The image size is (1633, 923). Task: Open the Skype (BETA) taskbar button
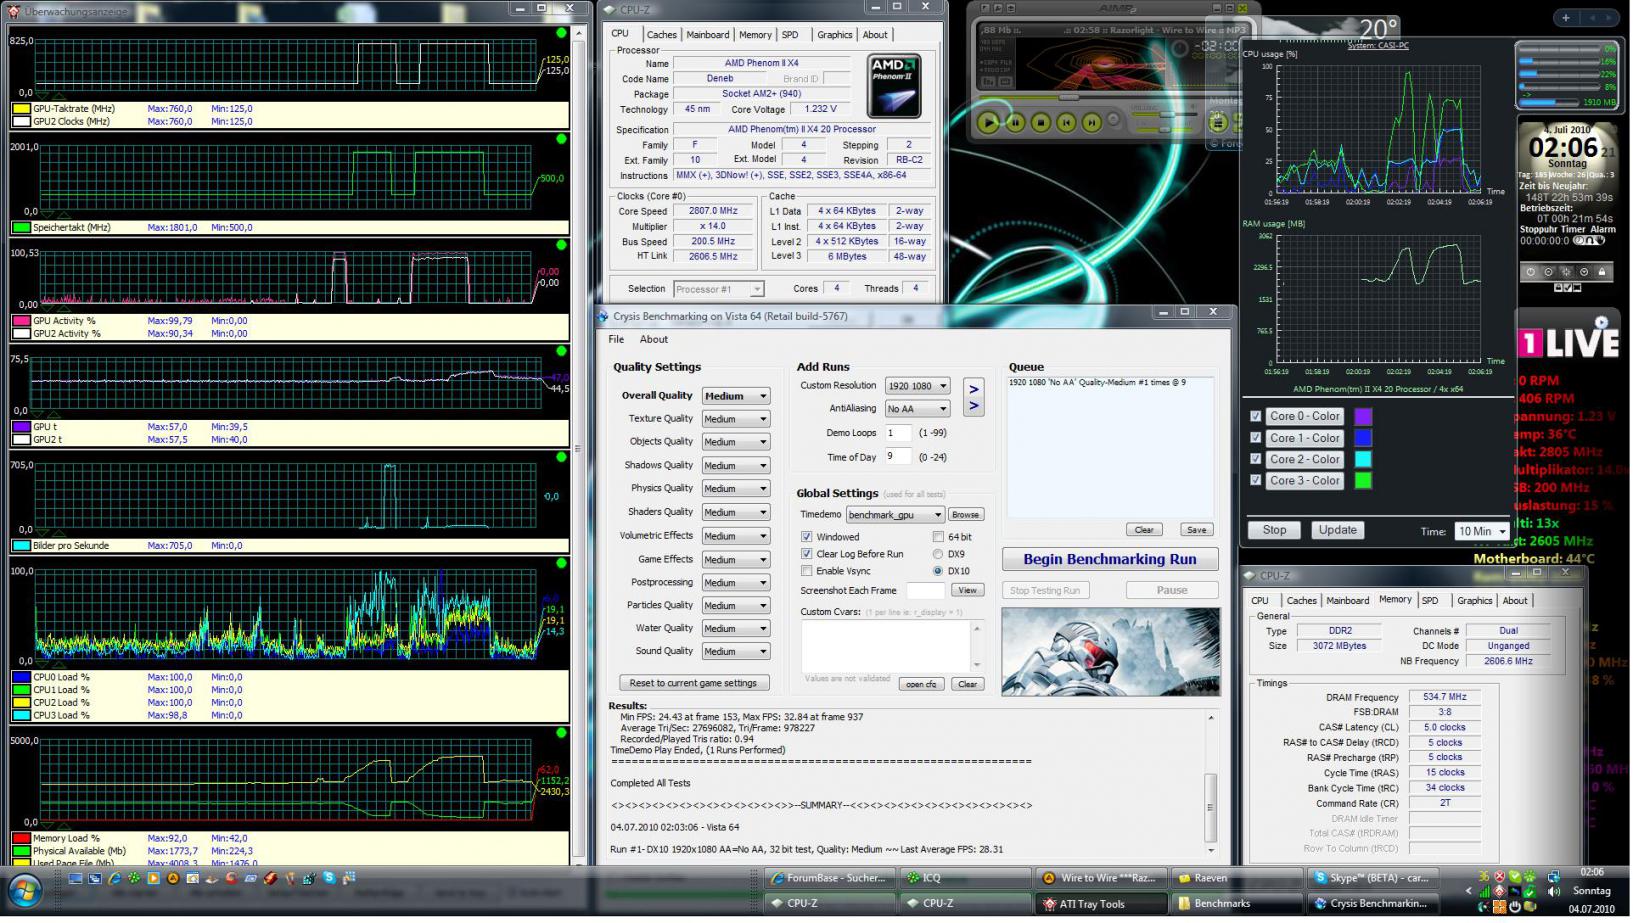(1371, 878)
